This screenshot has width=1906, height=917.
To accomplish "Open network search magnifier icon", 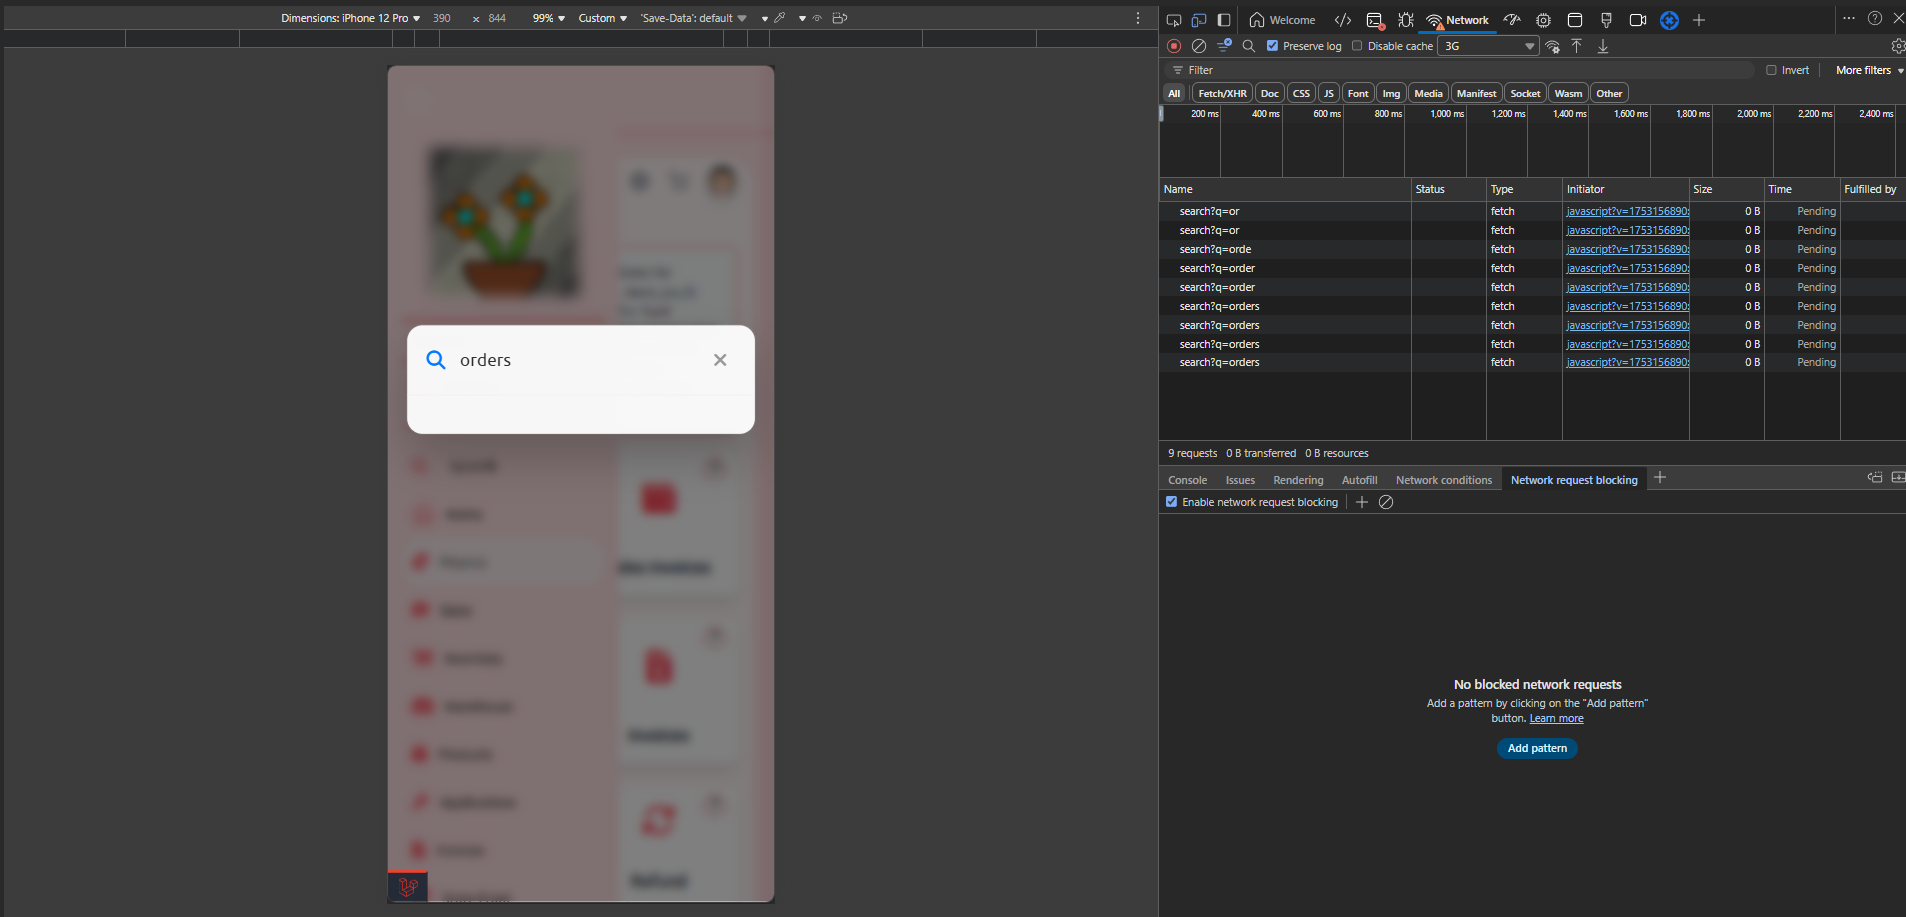I will coord(1249,46).
